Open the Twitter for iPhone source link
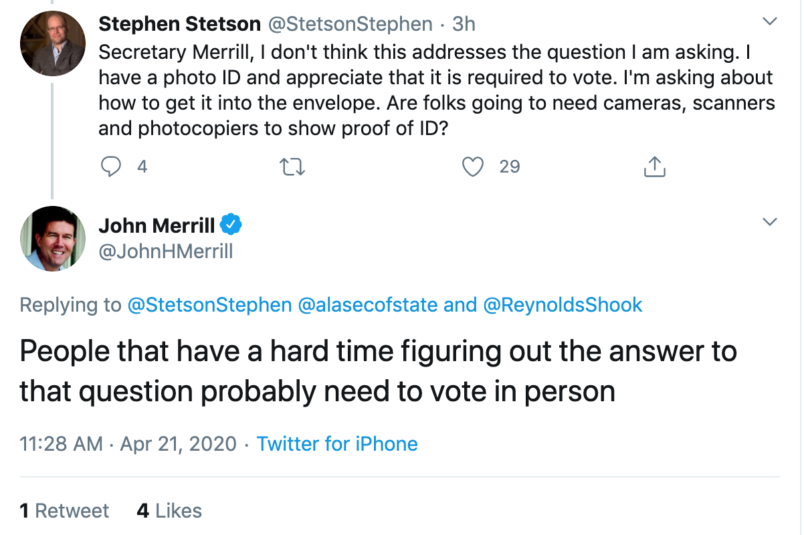The height and width of the screenshot is (535, 804). (337, 443)
